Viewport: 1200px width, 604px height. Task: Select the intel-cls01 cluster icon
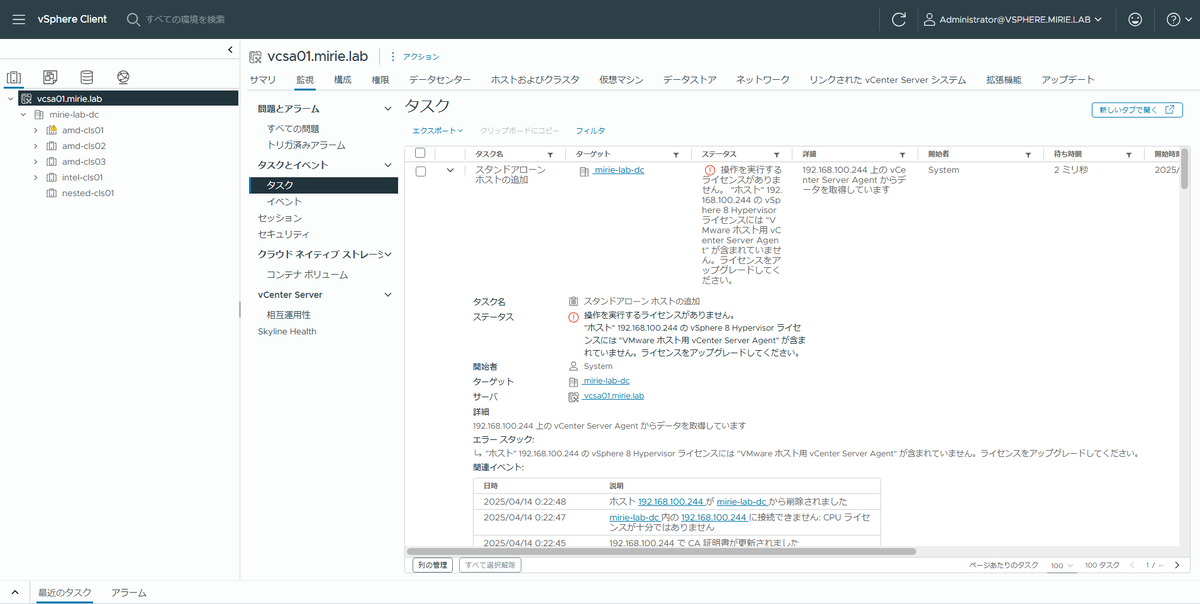(x=52, y=177)
